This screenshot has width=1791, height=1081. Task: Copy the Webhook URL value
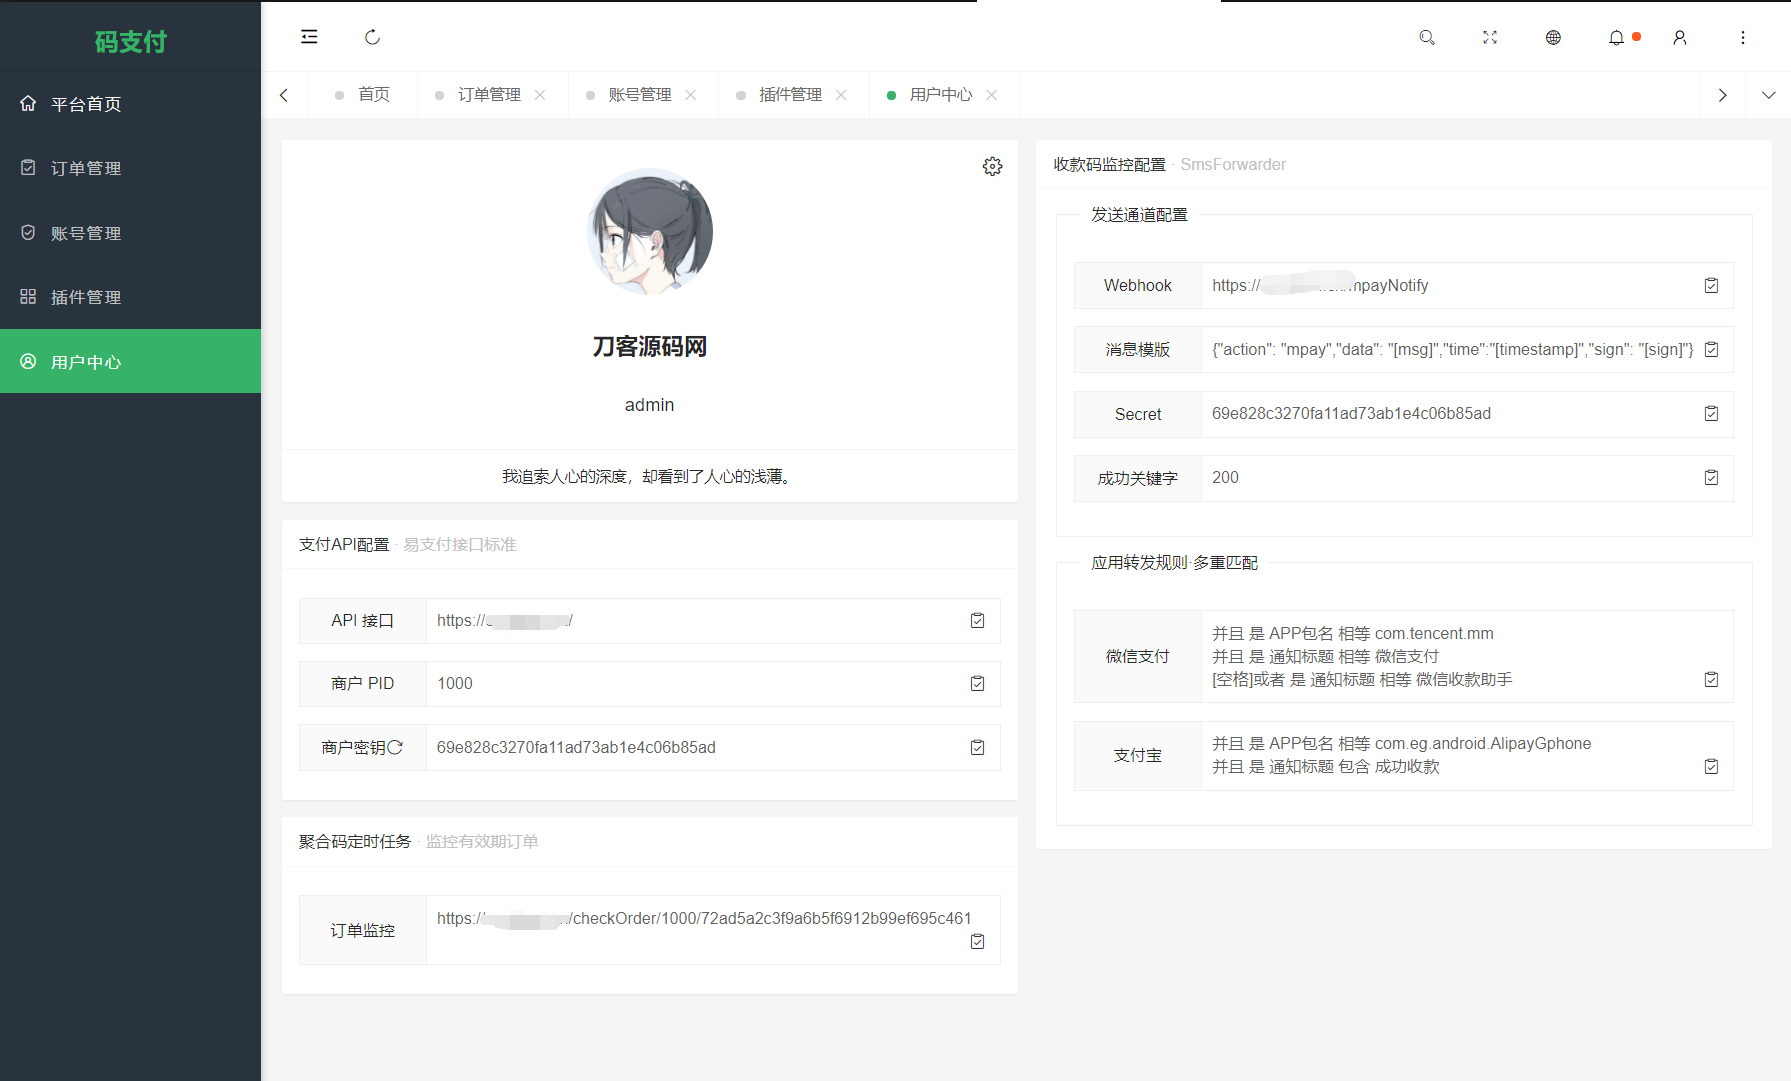point(1711,285)
